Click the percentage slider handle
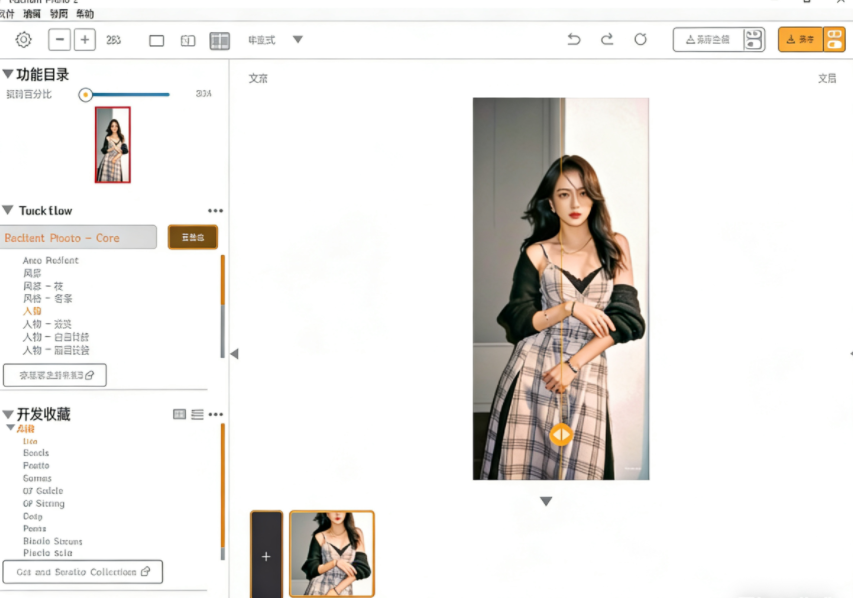 (86, 94)
